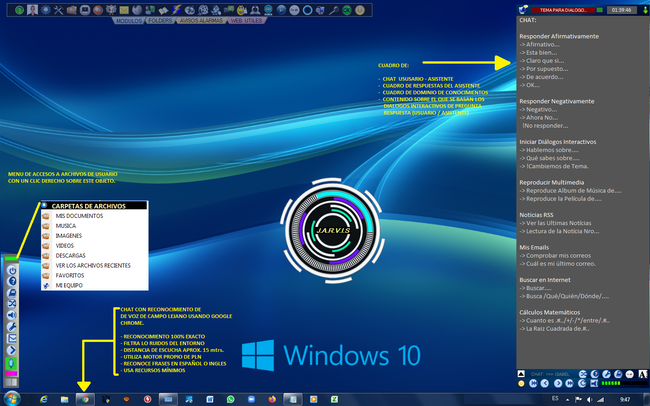650x406 pixels.
Task: Click the shuffle crossed arrows sidebar icon
Action: (12, 304)
